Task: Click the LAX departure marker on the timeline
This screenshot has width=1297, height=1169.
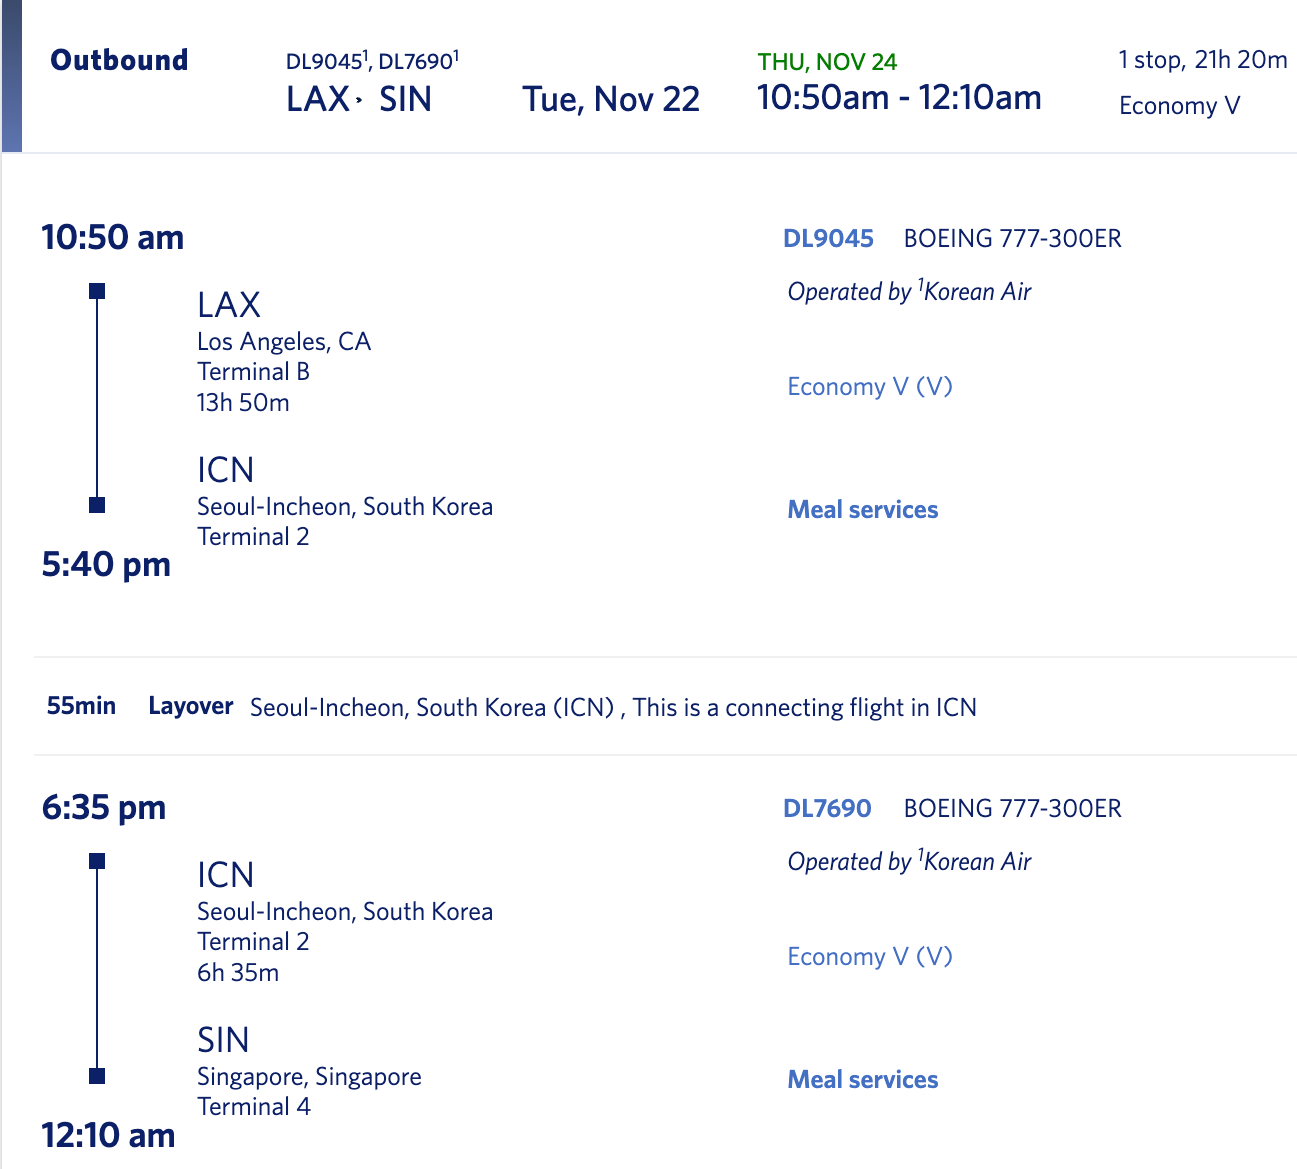Action: (97, 291)
